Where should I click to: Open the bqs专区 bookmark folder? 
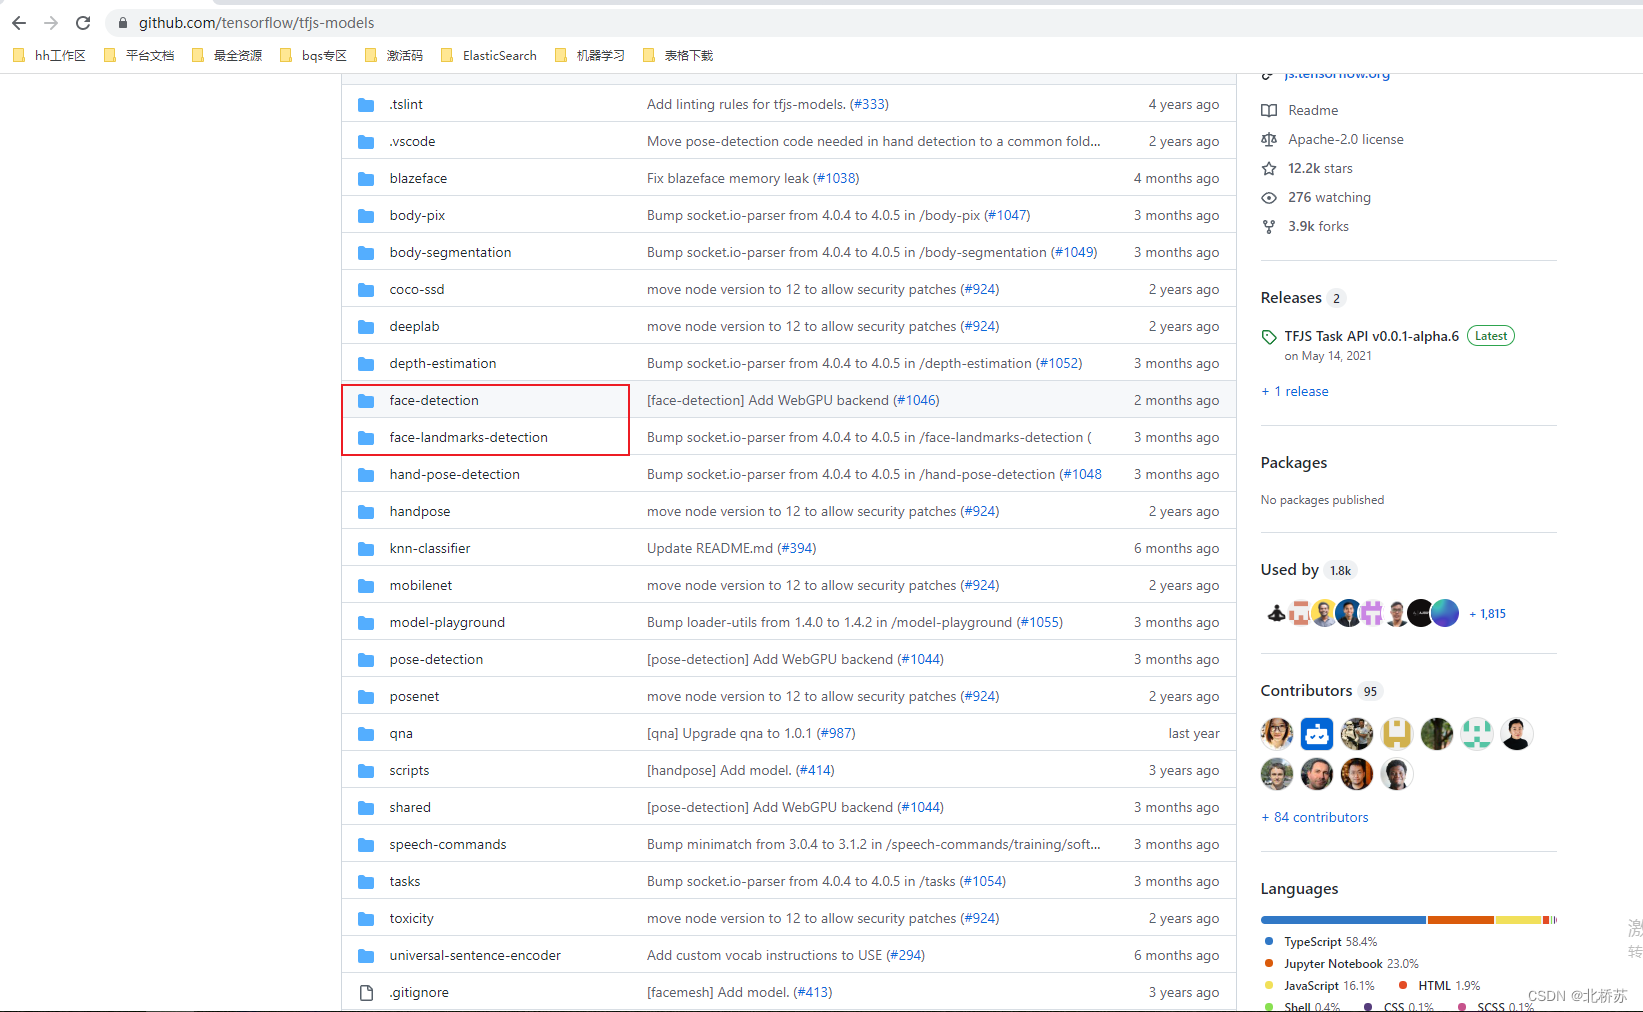point(313,55)
